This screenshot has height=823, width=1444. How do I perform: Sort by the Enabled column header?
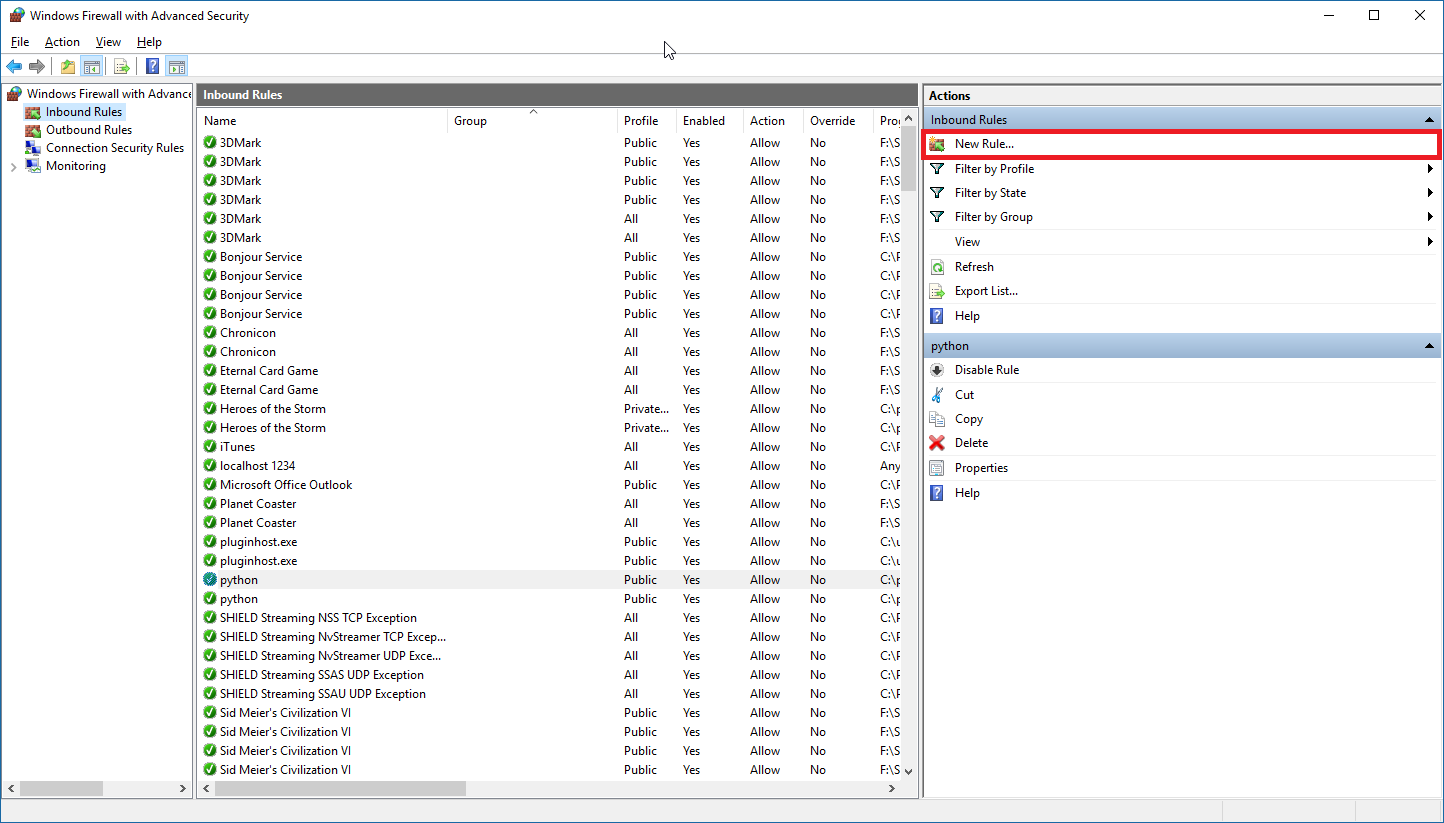pos(710,121)
